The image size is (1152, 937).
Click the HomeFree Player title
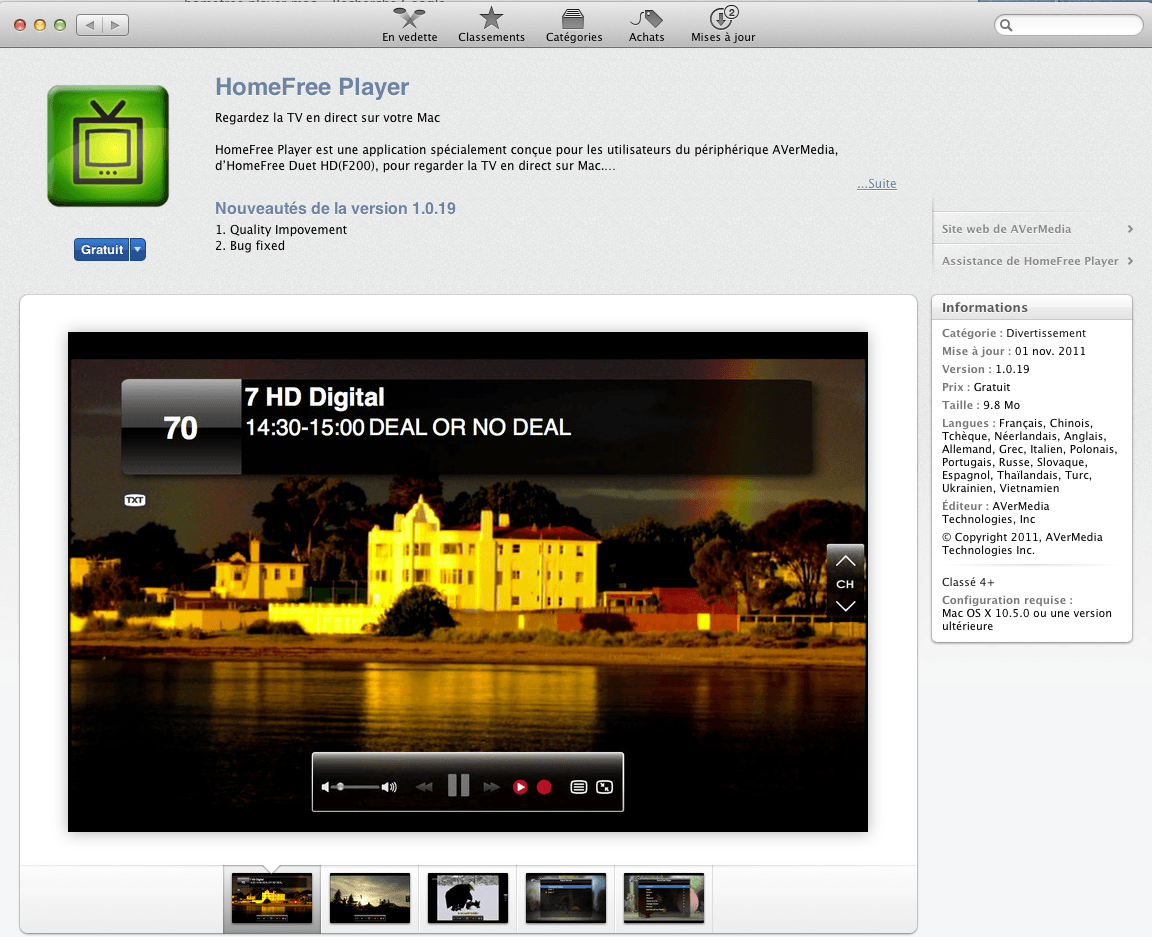click(x=312, y=87)
